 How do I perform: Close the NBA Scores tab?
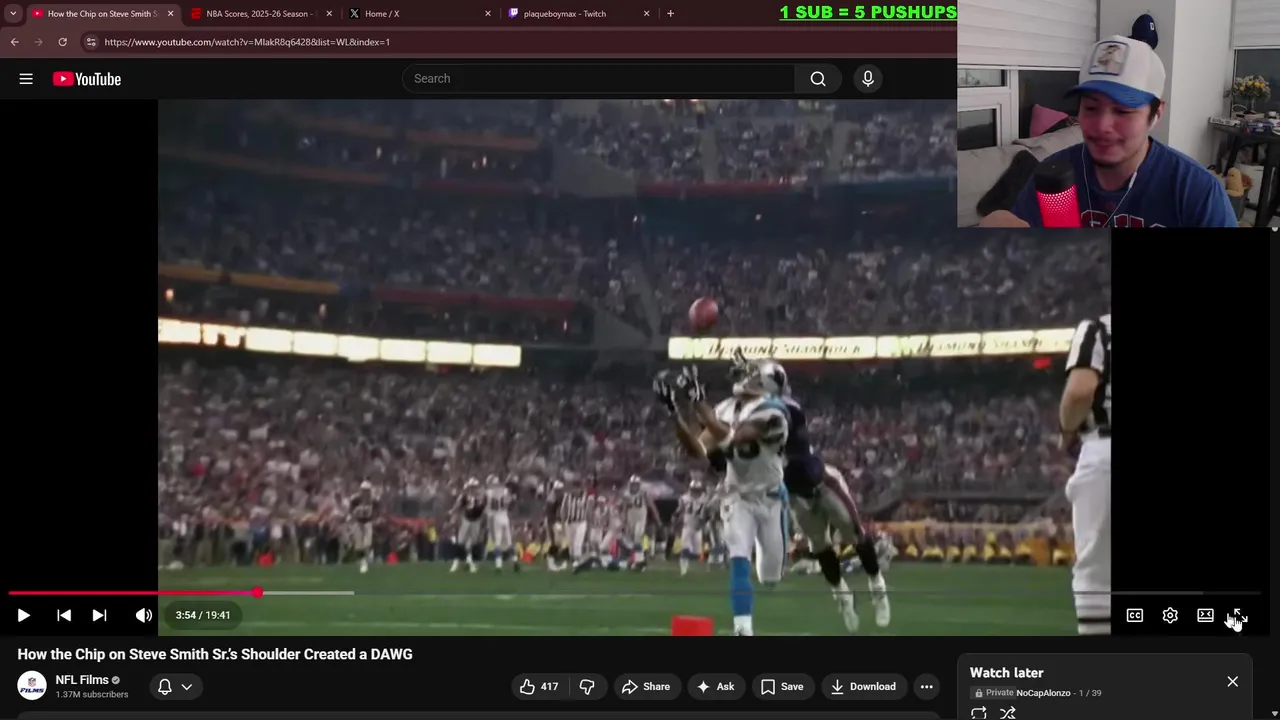click(x=329, y=14)
